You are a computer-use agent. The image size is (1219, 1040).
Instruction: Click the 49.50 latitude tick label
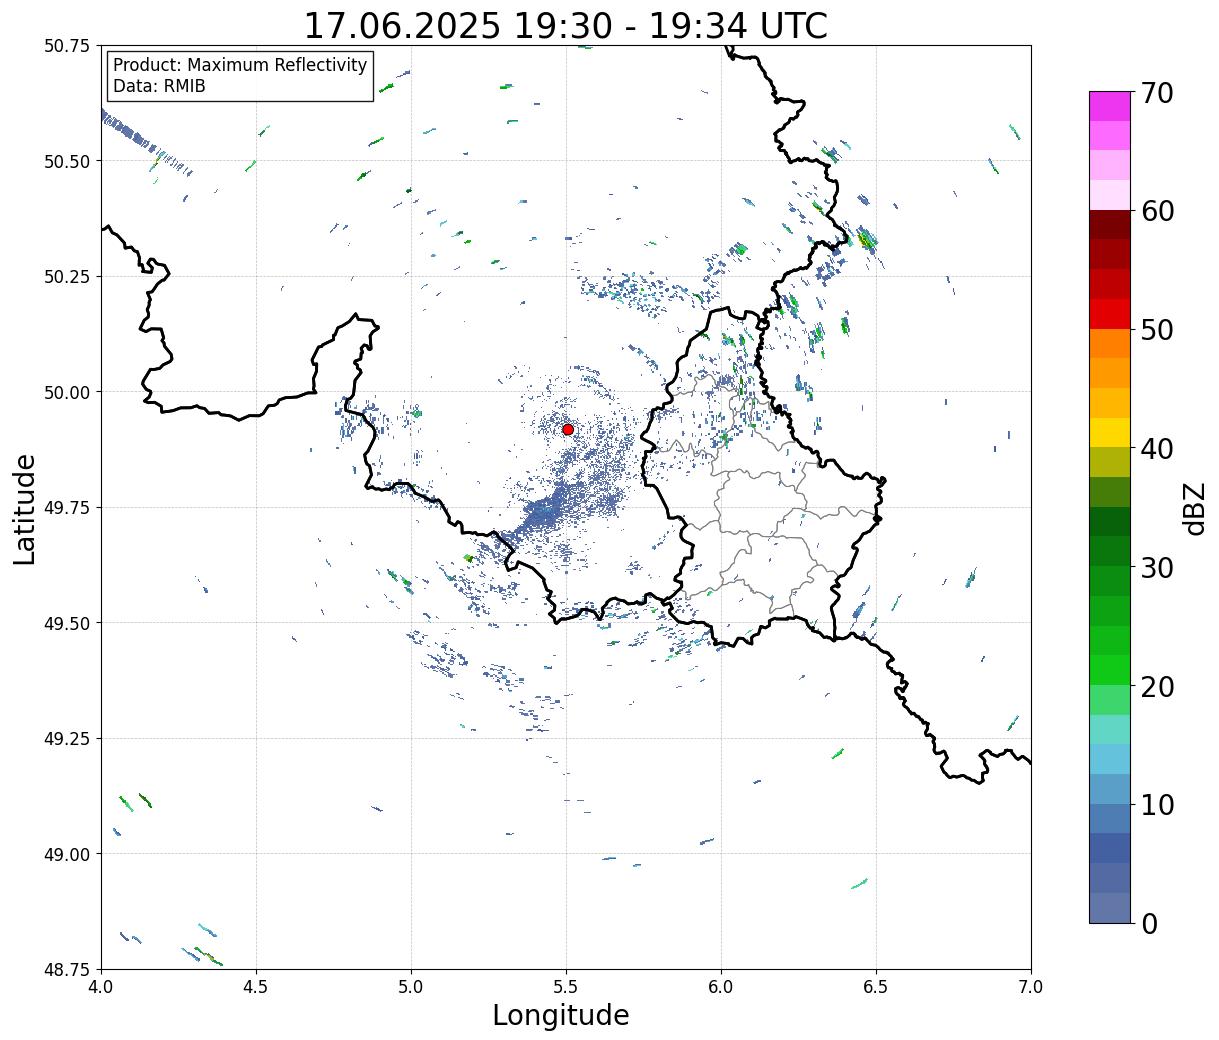tap(67, 623)
